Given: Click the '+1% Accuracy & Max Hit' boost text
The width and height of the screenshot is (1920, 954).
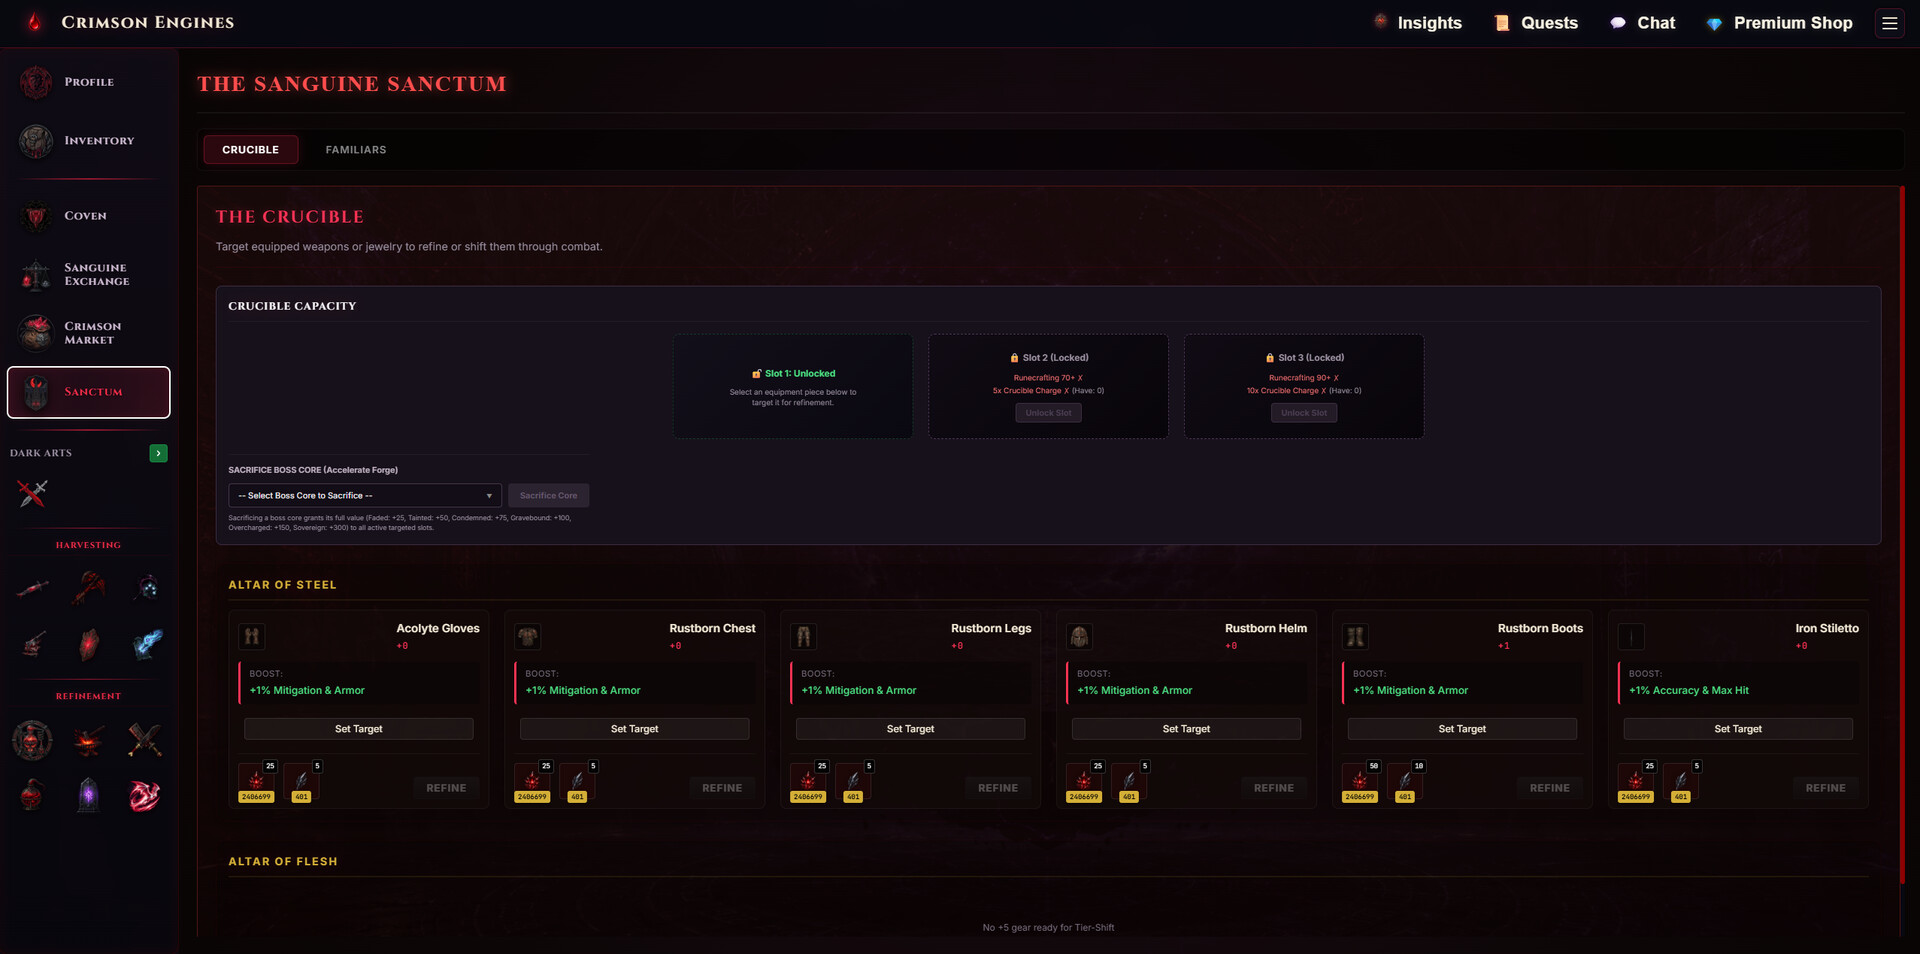Looking at the screenshot, I should (1689, 691).
